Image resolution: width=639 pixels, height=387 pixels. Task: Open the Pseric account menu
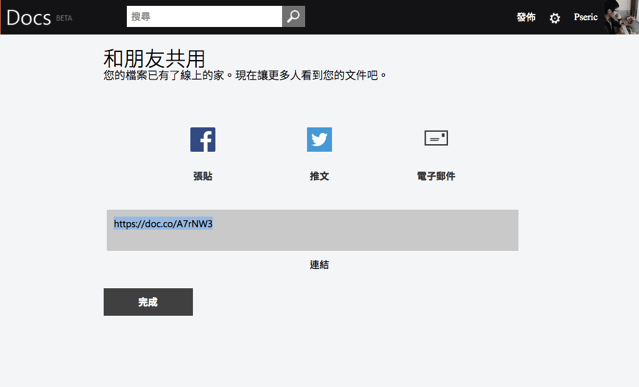(586, 17)
